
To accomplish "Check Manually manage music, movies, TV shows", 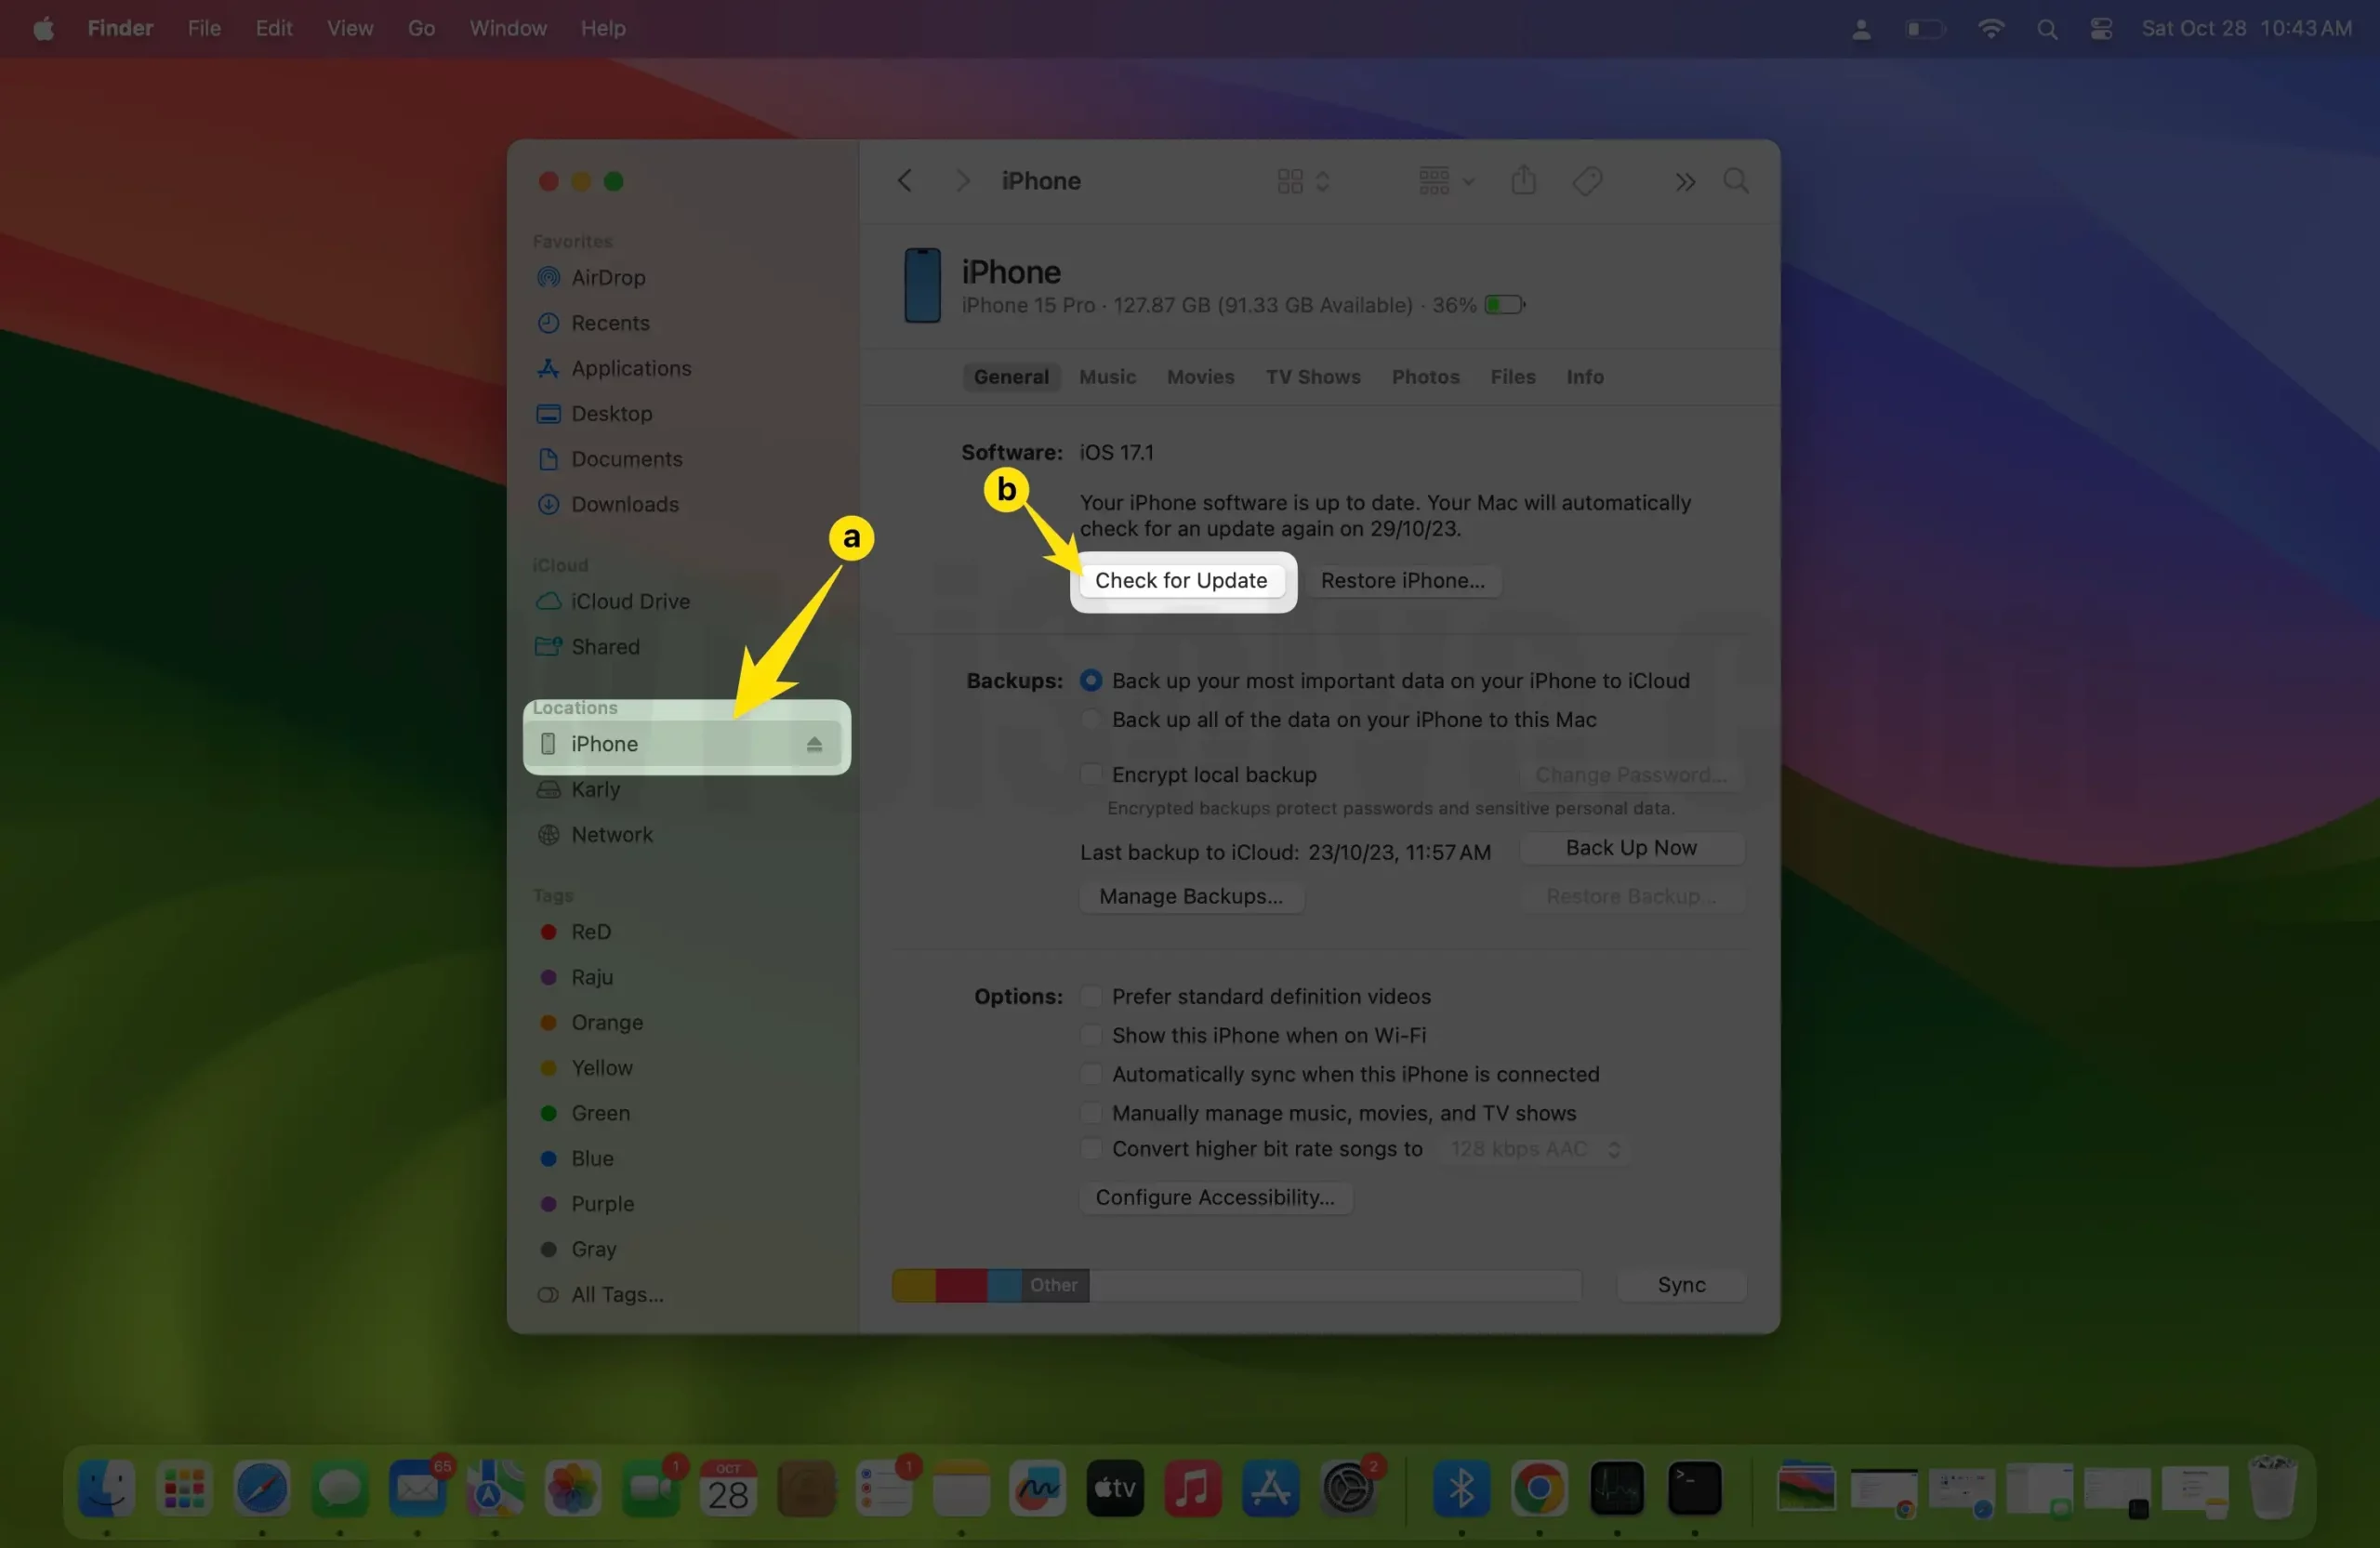I will pyautogui.click(x=1091, y=1113).
